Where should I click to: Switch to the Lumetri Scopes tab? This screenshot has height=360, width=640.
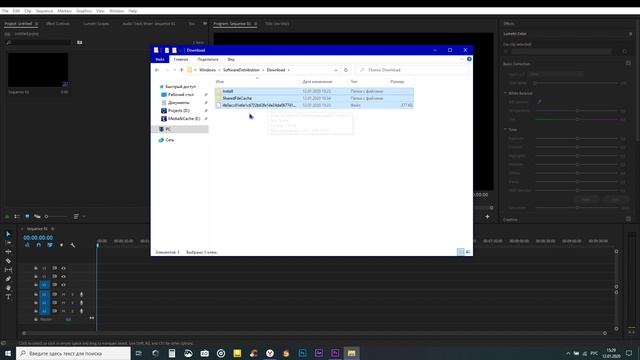click(96, 24)
